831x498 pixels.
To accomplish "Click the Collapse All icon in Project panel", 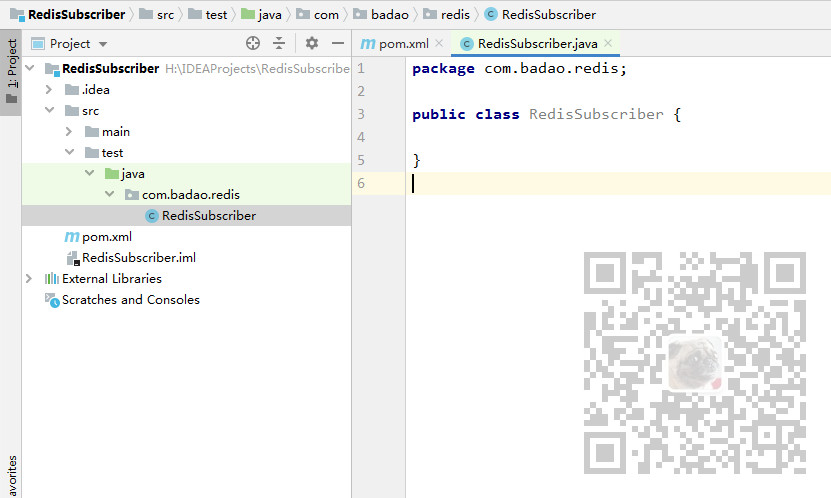I will click(279, 43).
